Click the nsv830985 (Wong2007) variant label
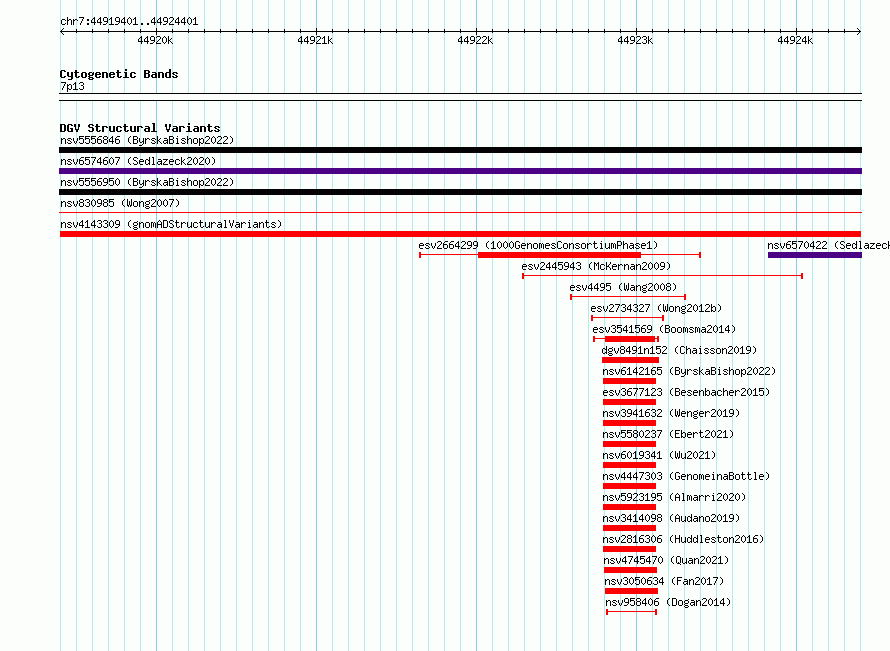Viewport: 890px width, 651px height. click(120, 203)
